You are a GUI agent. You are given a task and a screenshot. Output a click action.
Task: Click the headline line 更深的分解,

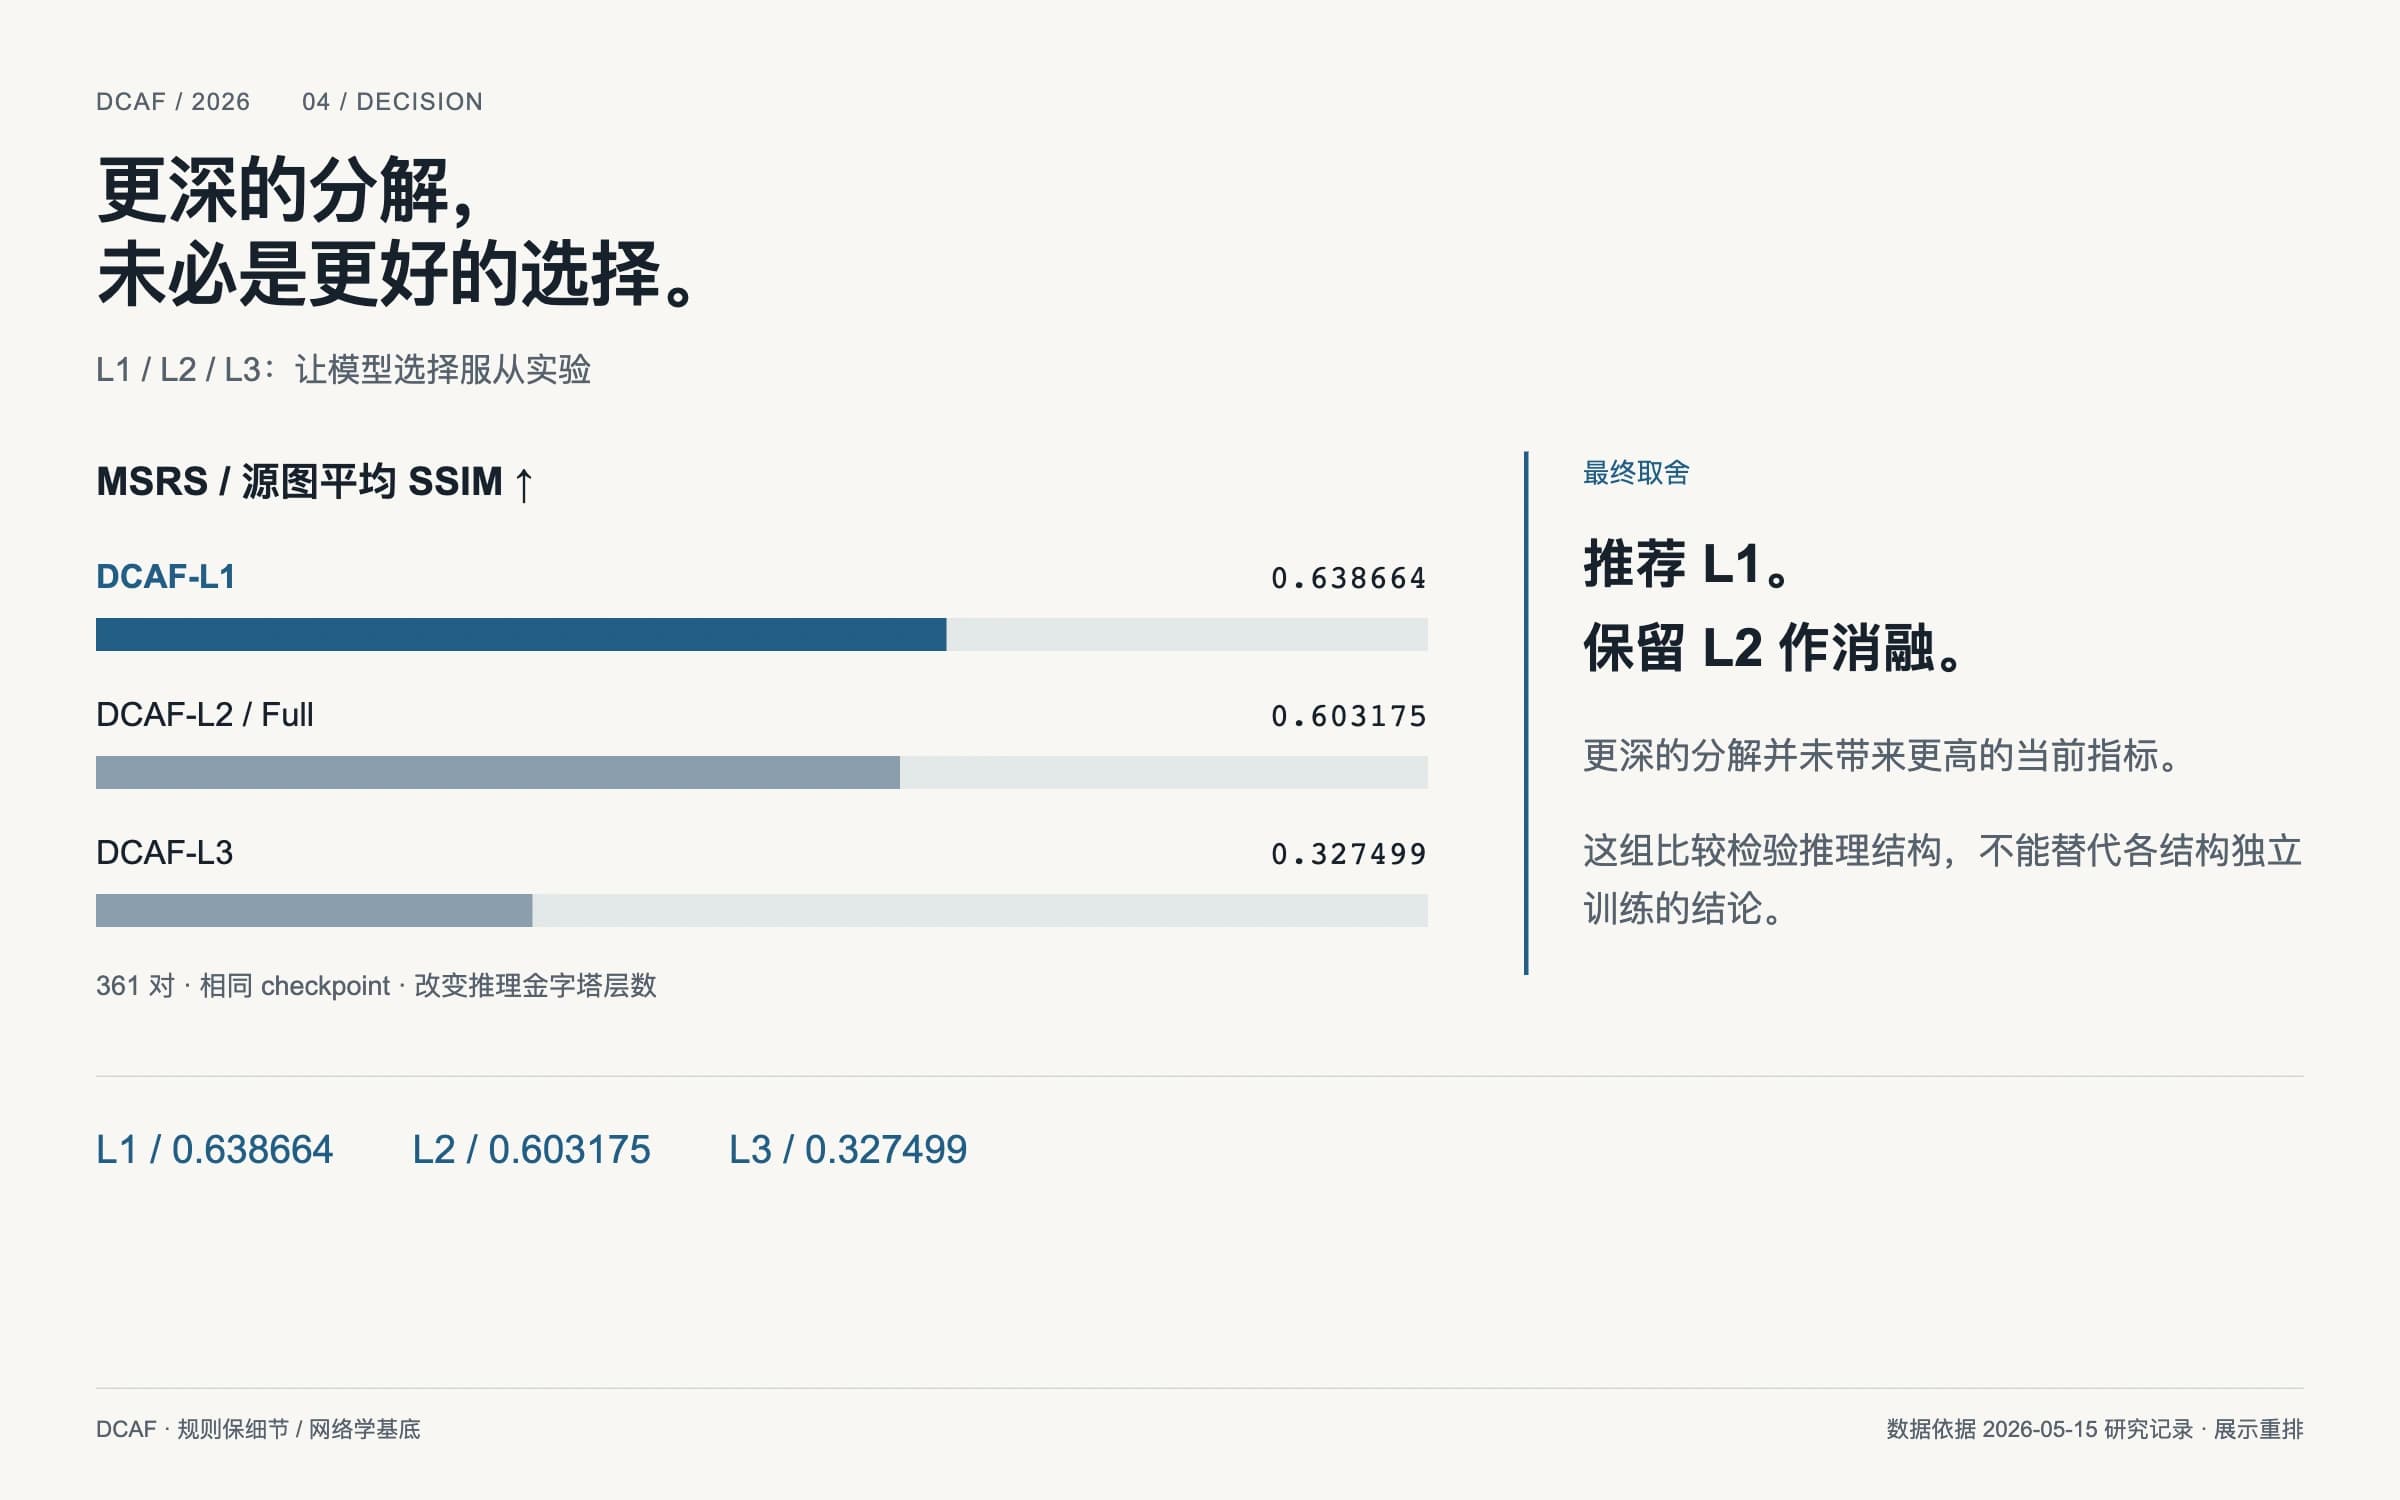tap(286, 190)
